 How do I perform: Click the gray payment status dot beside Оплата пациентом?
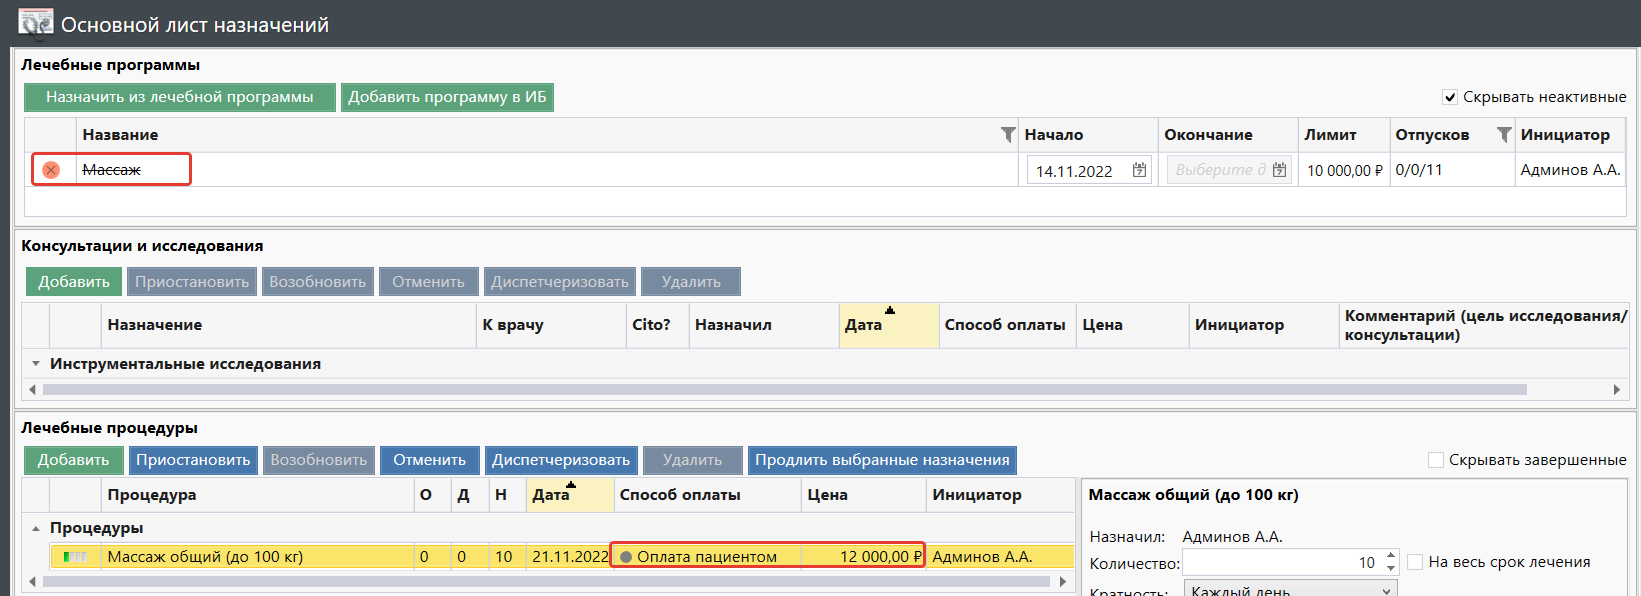[626, 557]
